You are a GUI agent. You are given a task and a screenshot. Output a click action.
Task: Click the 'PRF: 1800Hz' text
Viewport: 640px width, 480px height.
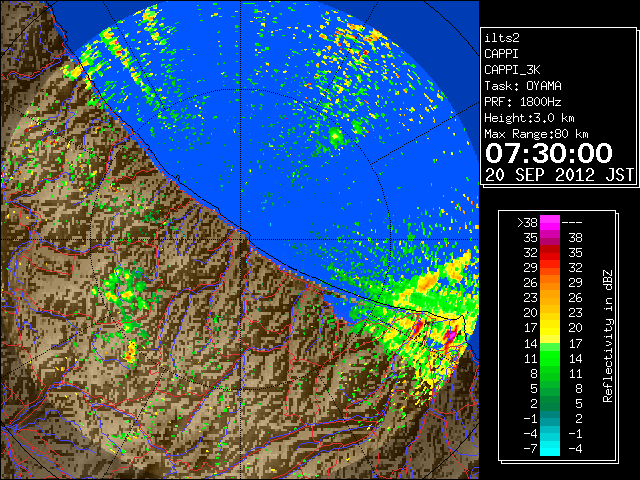pyautogui.click(x=523, y=102)
